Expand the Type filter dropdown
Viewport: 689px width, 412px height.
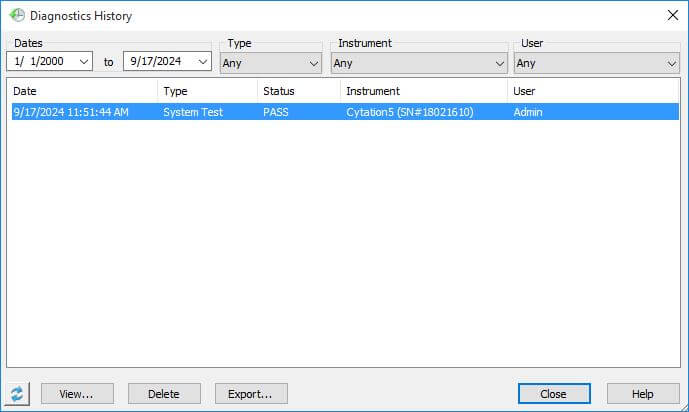[x=313, y=63]
